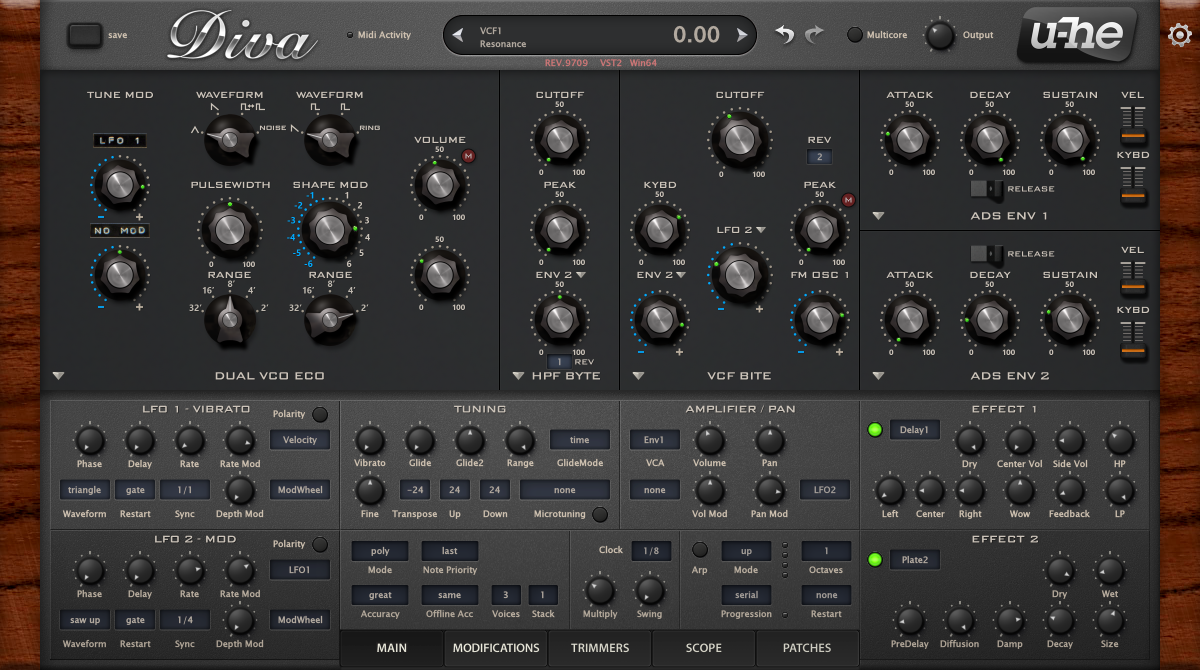
Task: Open the Plate2 effect type dropdown
Action: (914, 560)
